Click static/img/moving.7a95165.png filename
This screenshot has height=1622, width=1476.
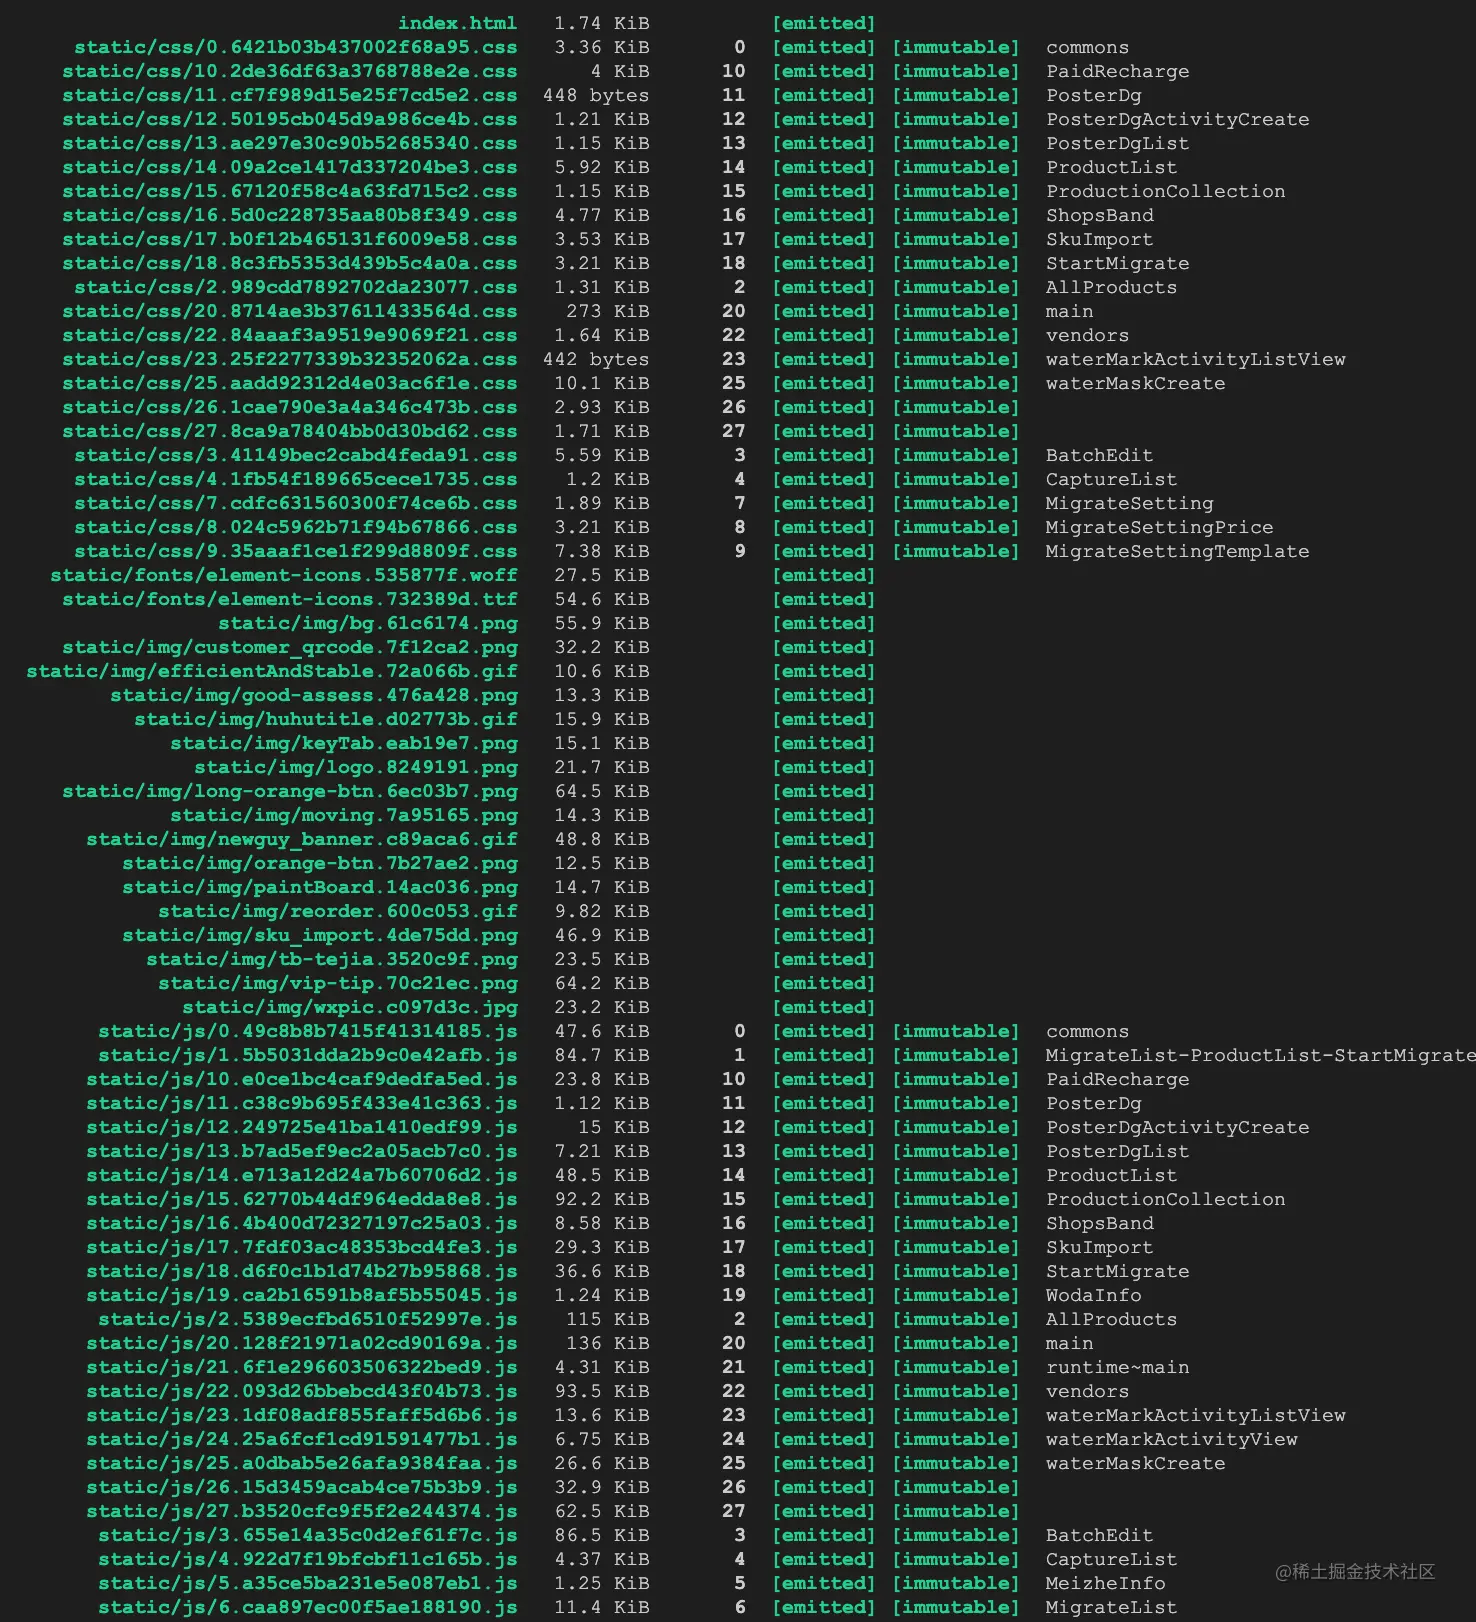point(344,815)
